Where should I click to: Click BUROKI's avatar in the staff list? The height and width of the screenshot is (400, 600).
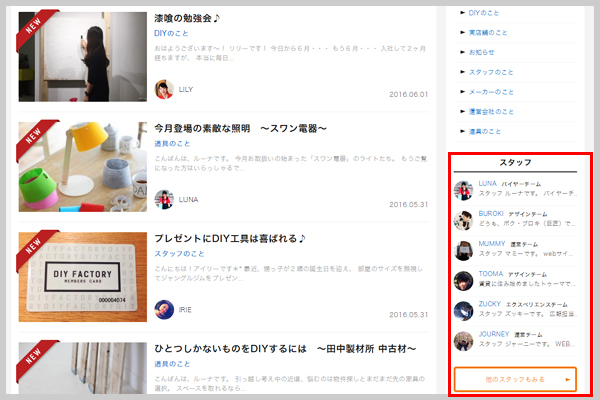pyautogui.click(x=463, y=220)
